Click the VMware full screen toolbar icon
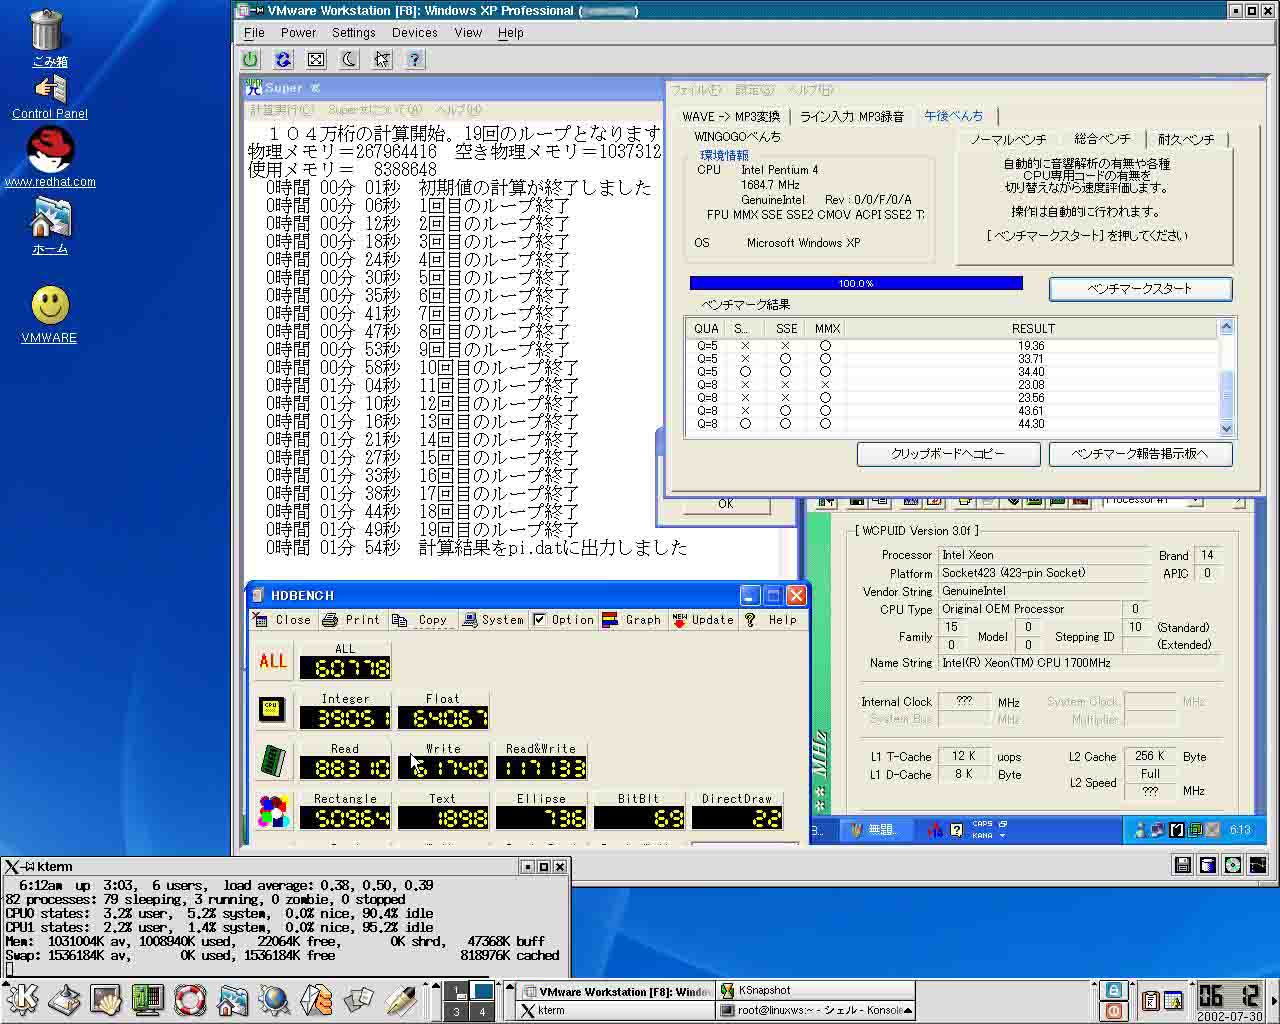Viewport: 1280px width, 1024px height. pyautogui.click(x=316, y=60)
